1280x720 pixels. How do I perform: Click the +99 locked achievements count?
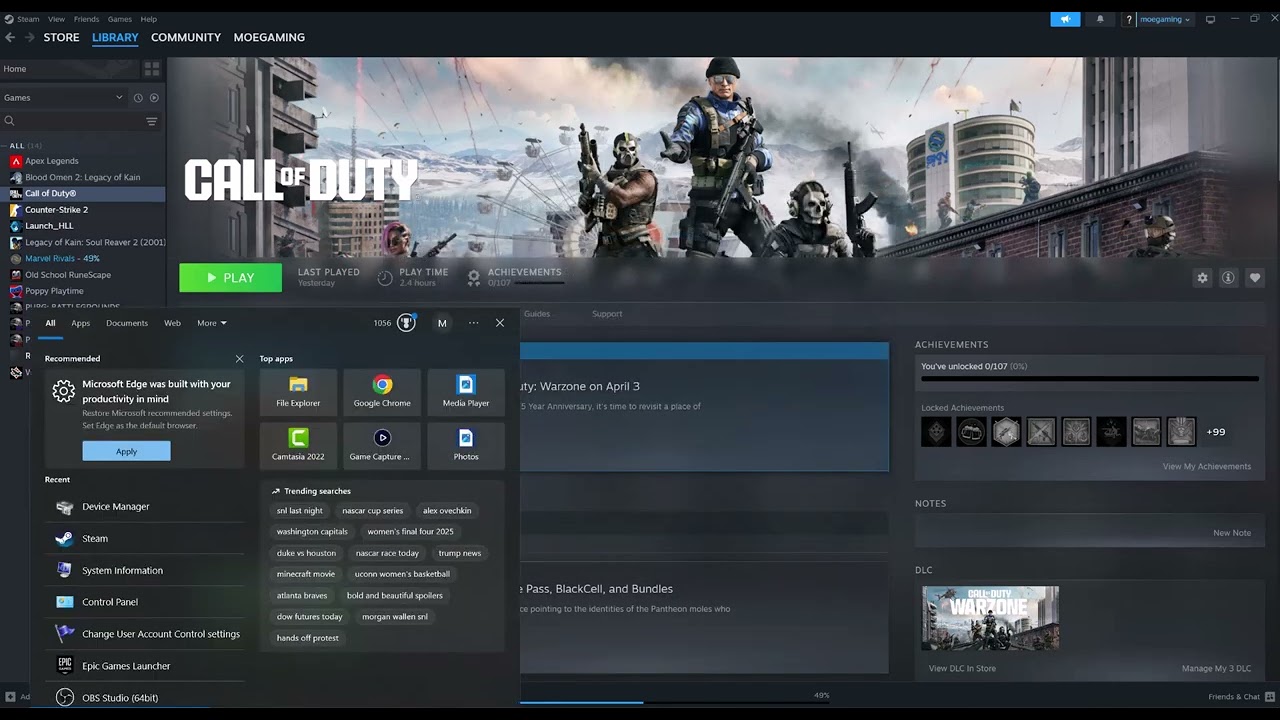[1215, 432]
